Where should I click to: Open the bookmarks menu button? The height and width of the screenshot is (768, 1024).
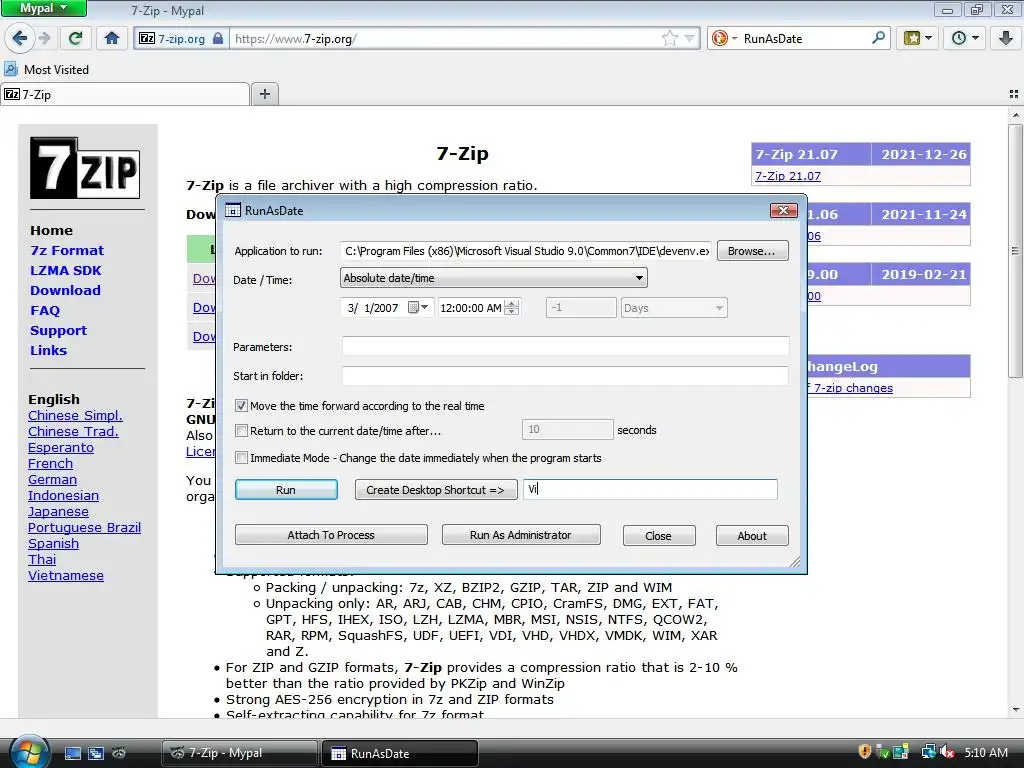(x=918, y=39)
